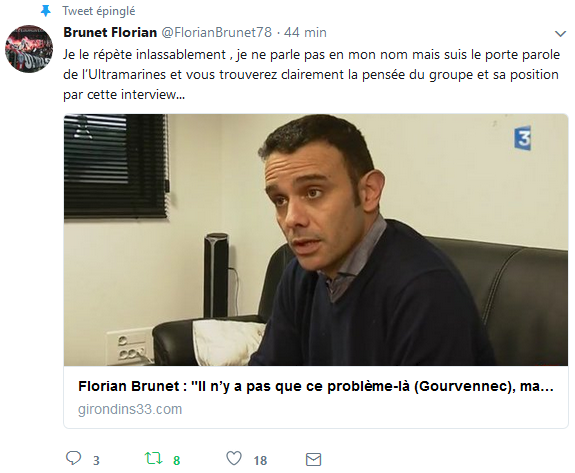Click the reply speech bubble icon

(73, 458)
